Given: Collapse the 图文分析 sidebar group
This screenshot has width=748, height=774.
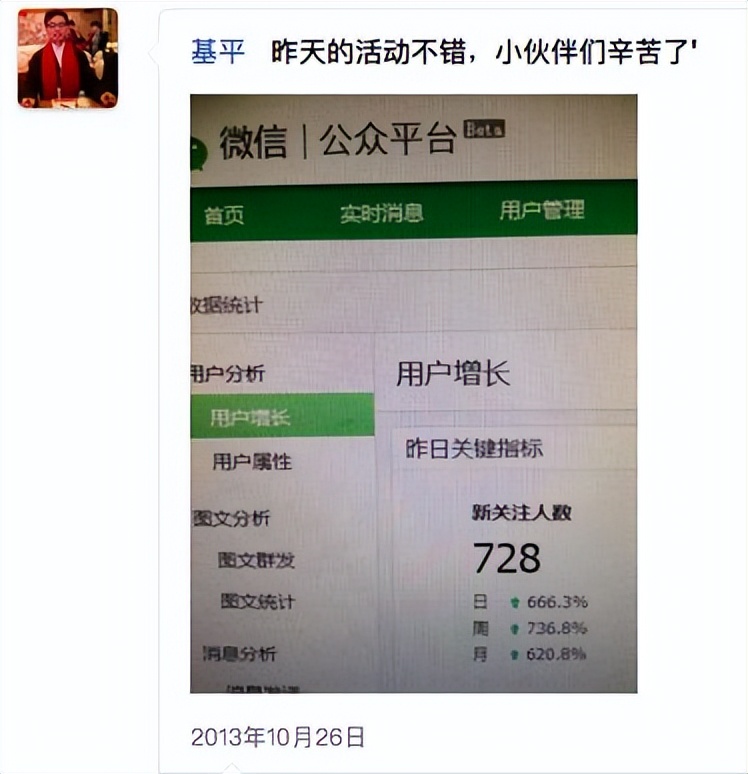Looking at the screenshot, I should (231, 518).
